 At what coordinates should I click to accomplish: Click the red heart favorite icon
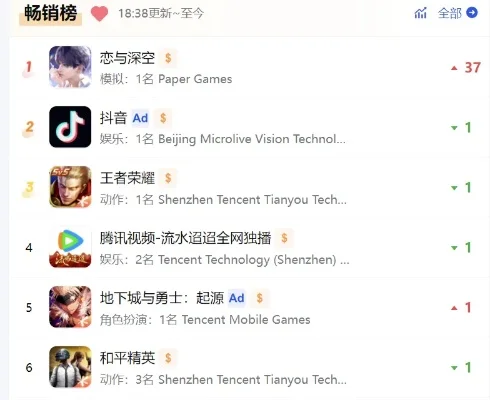[x=99, y=13]
